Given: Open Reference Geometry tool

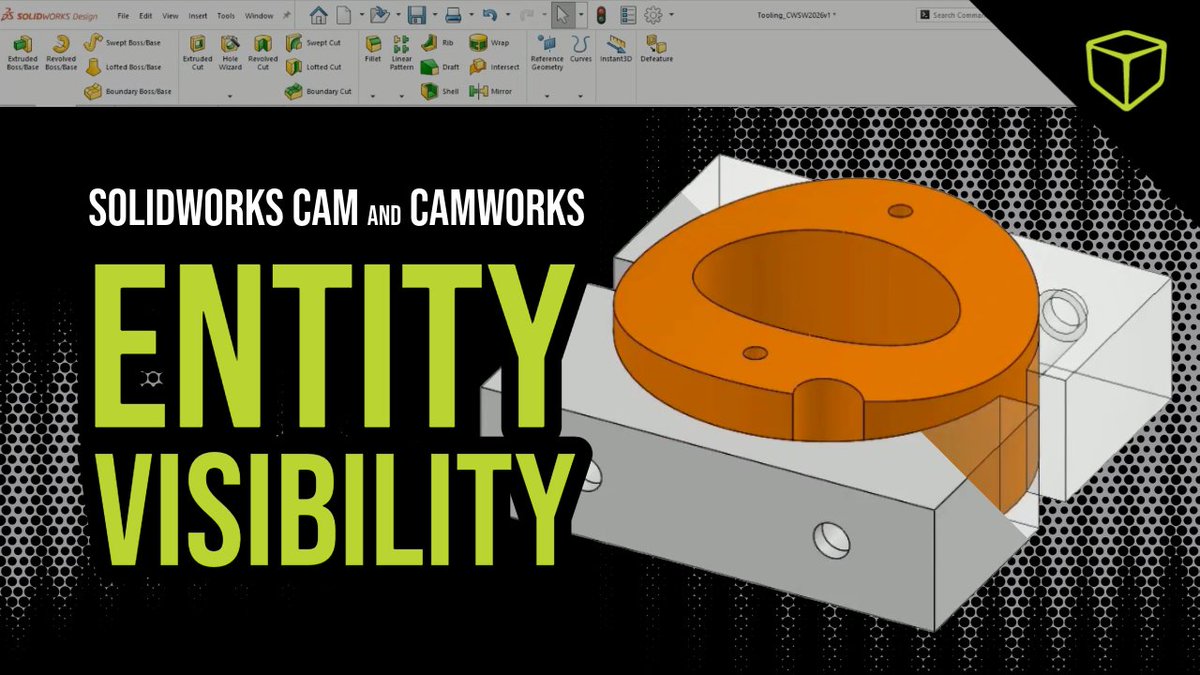Looking at the screenshot, I should 547,52.
